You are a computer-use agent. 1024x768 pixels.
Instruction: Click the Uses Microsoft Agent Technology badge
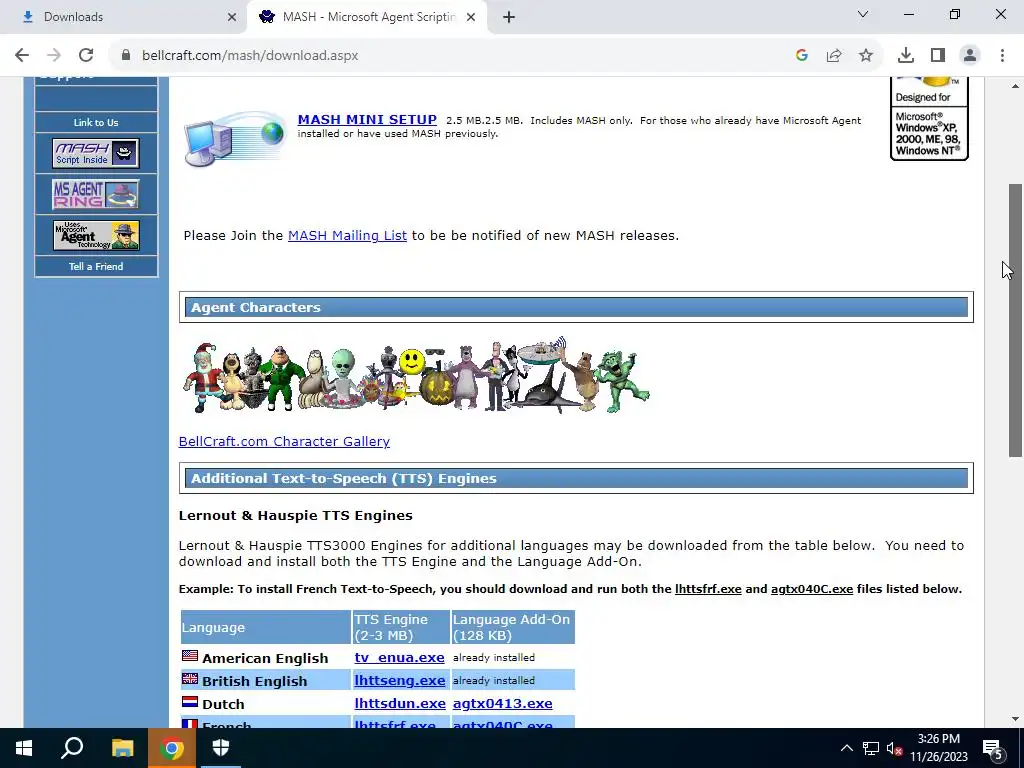pyautogui.click(x=96, y=235)
